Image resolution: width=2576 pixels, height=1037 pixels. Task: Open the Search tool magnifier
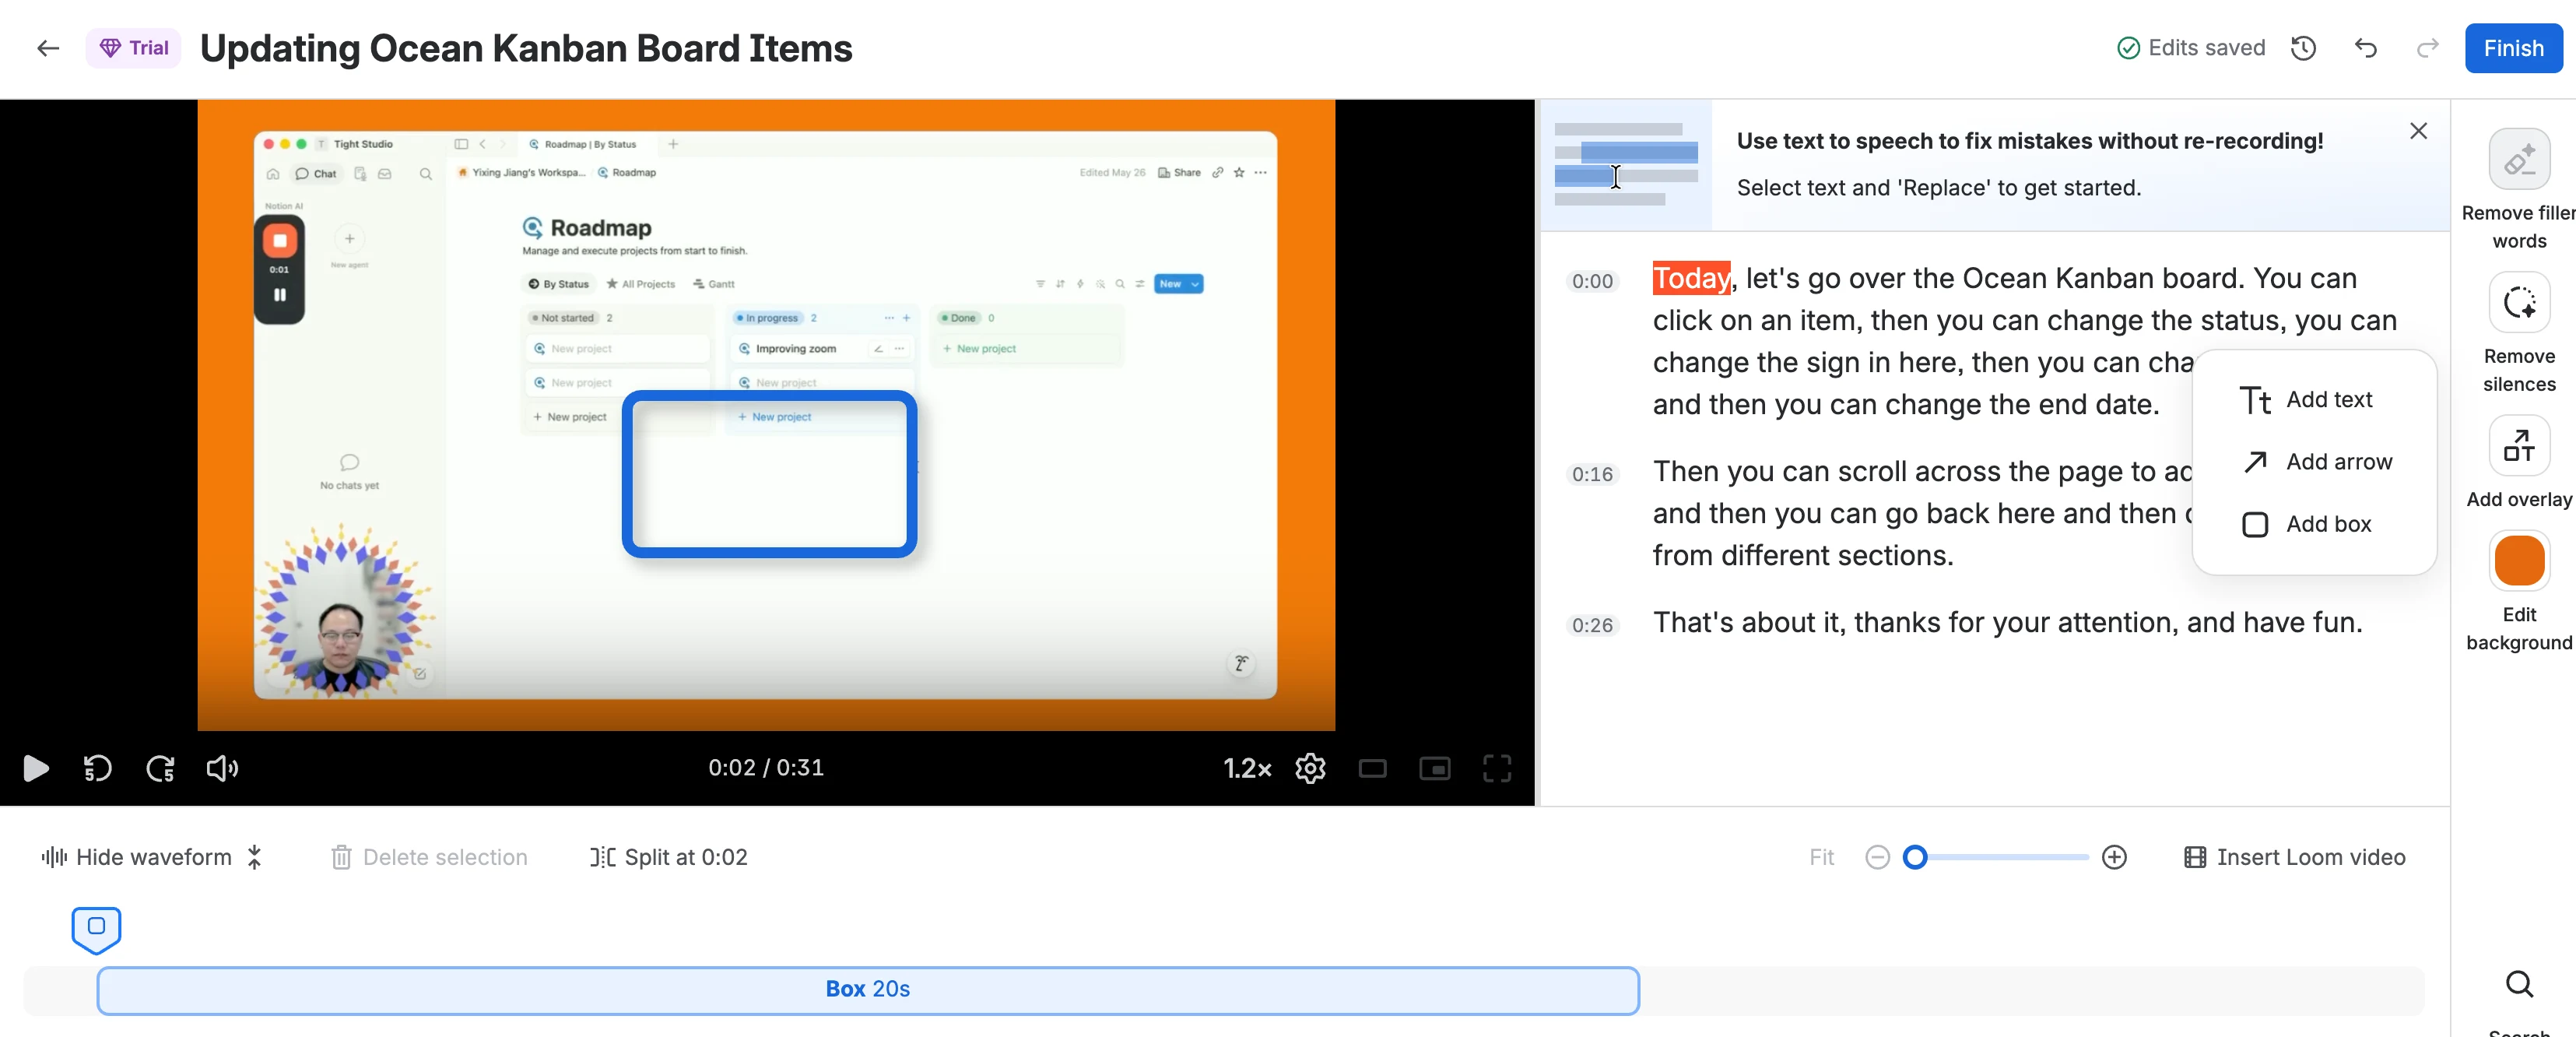coord(2518,984)
